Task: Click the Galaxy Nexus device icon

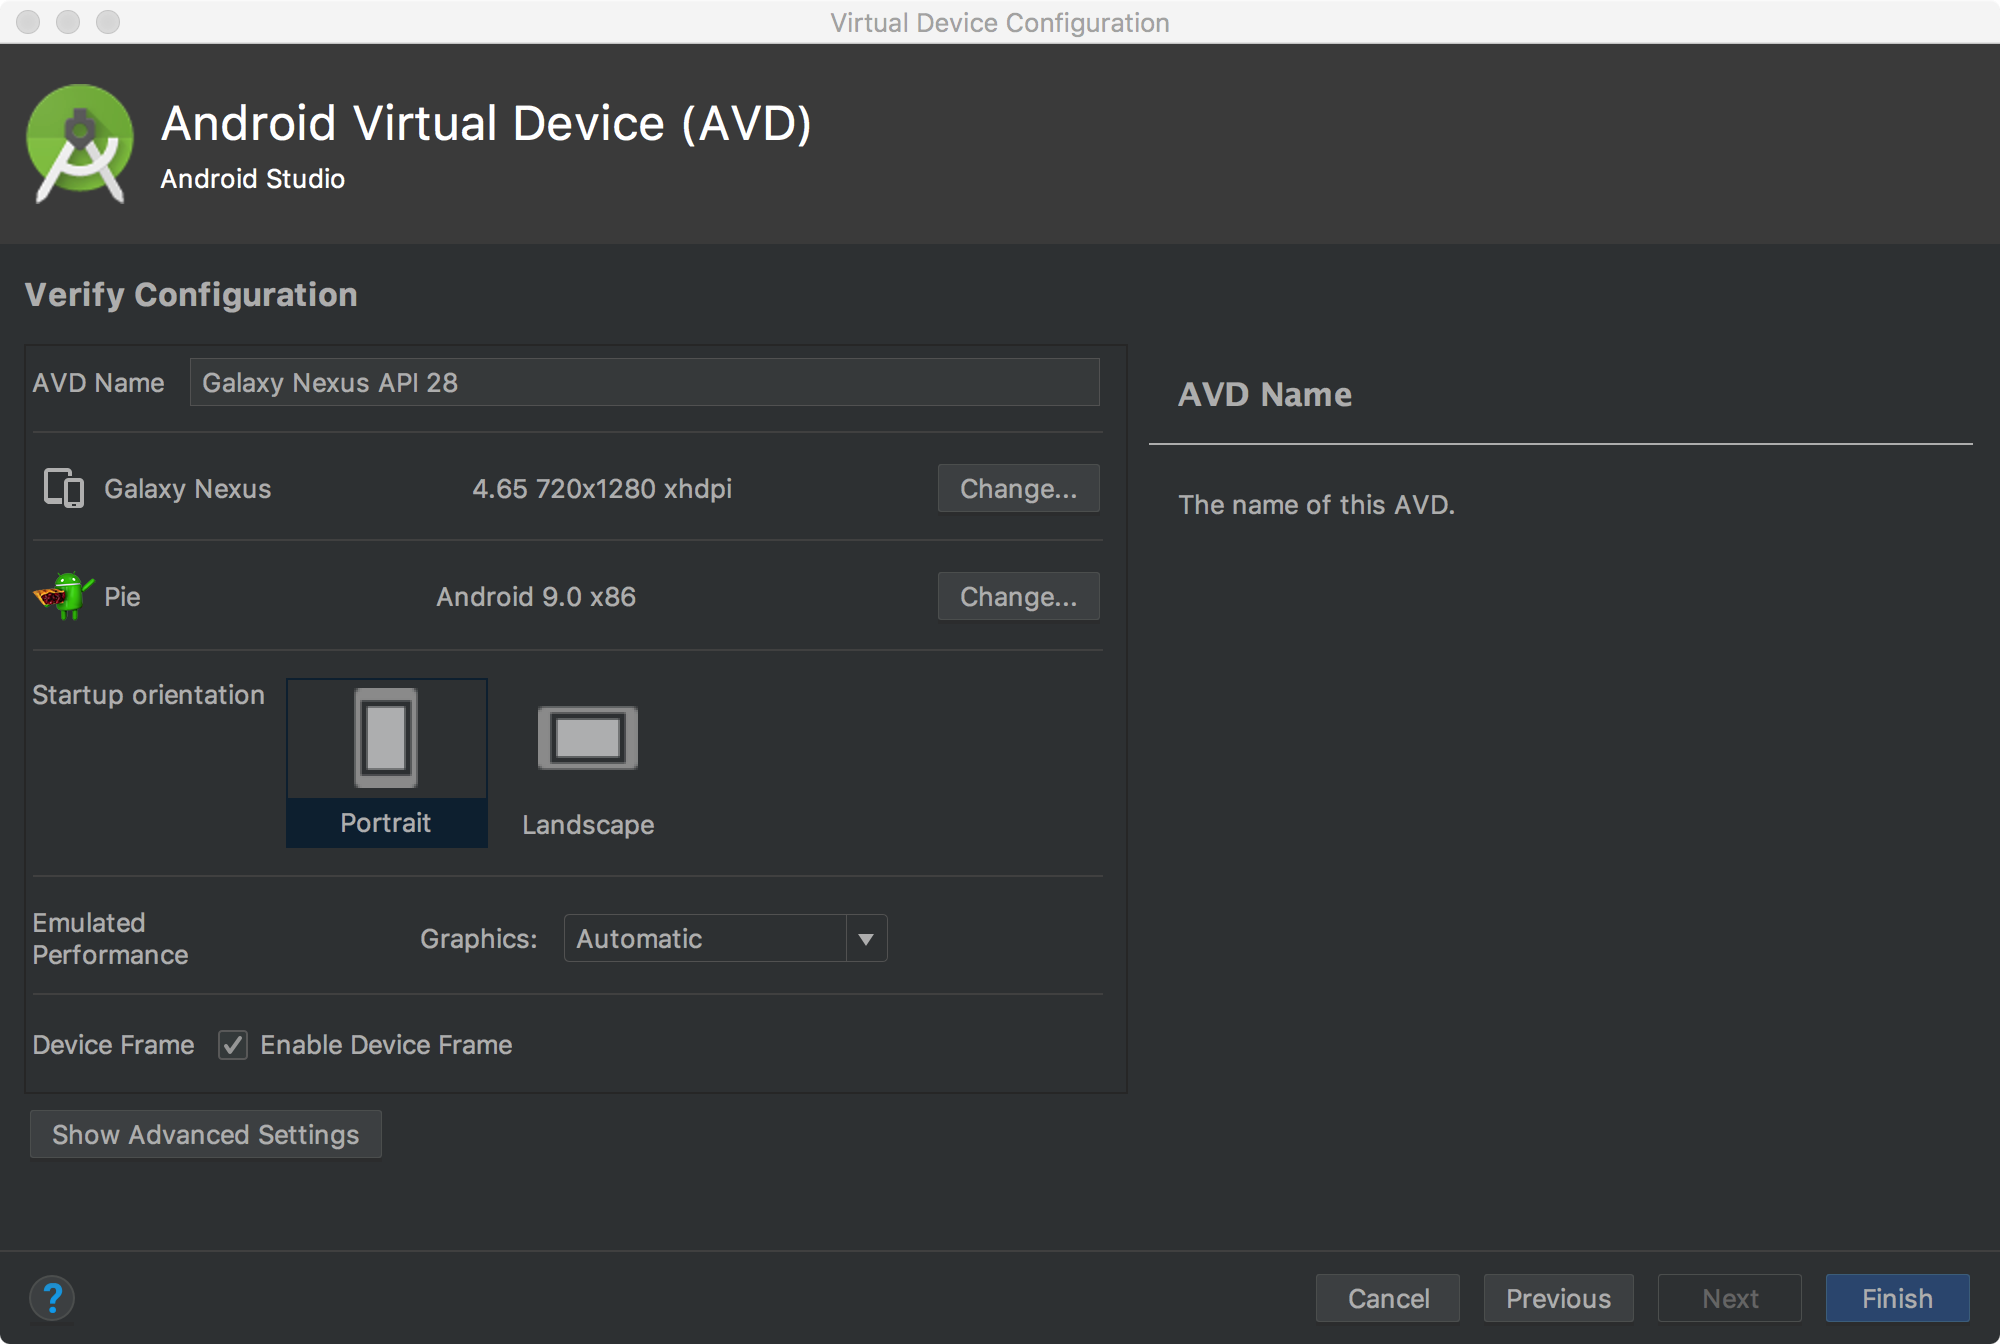Action: pos(64,488)
